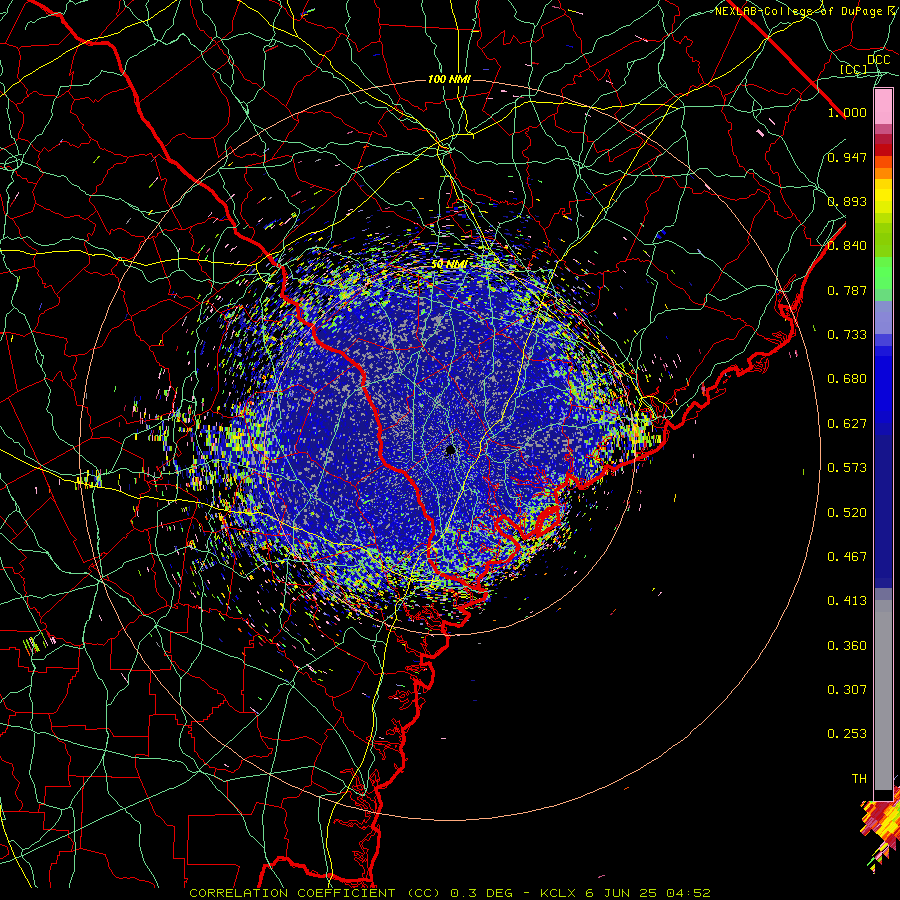Click the 0.520 scale value
The height and width of the screenshot is (900, 900).
tap(847, 513)
